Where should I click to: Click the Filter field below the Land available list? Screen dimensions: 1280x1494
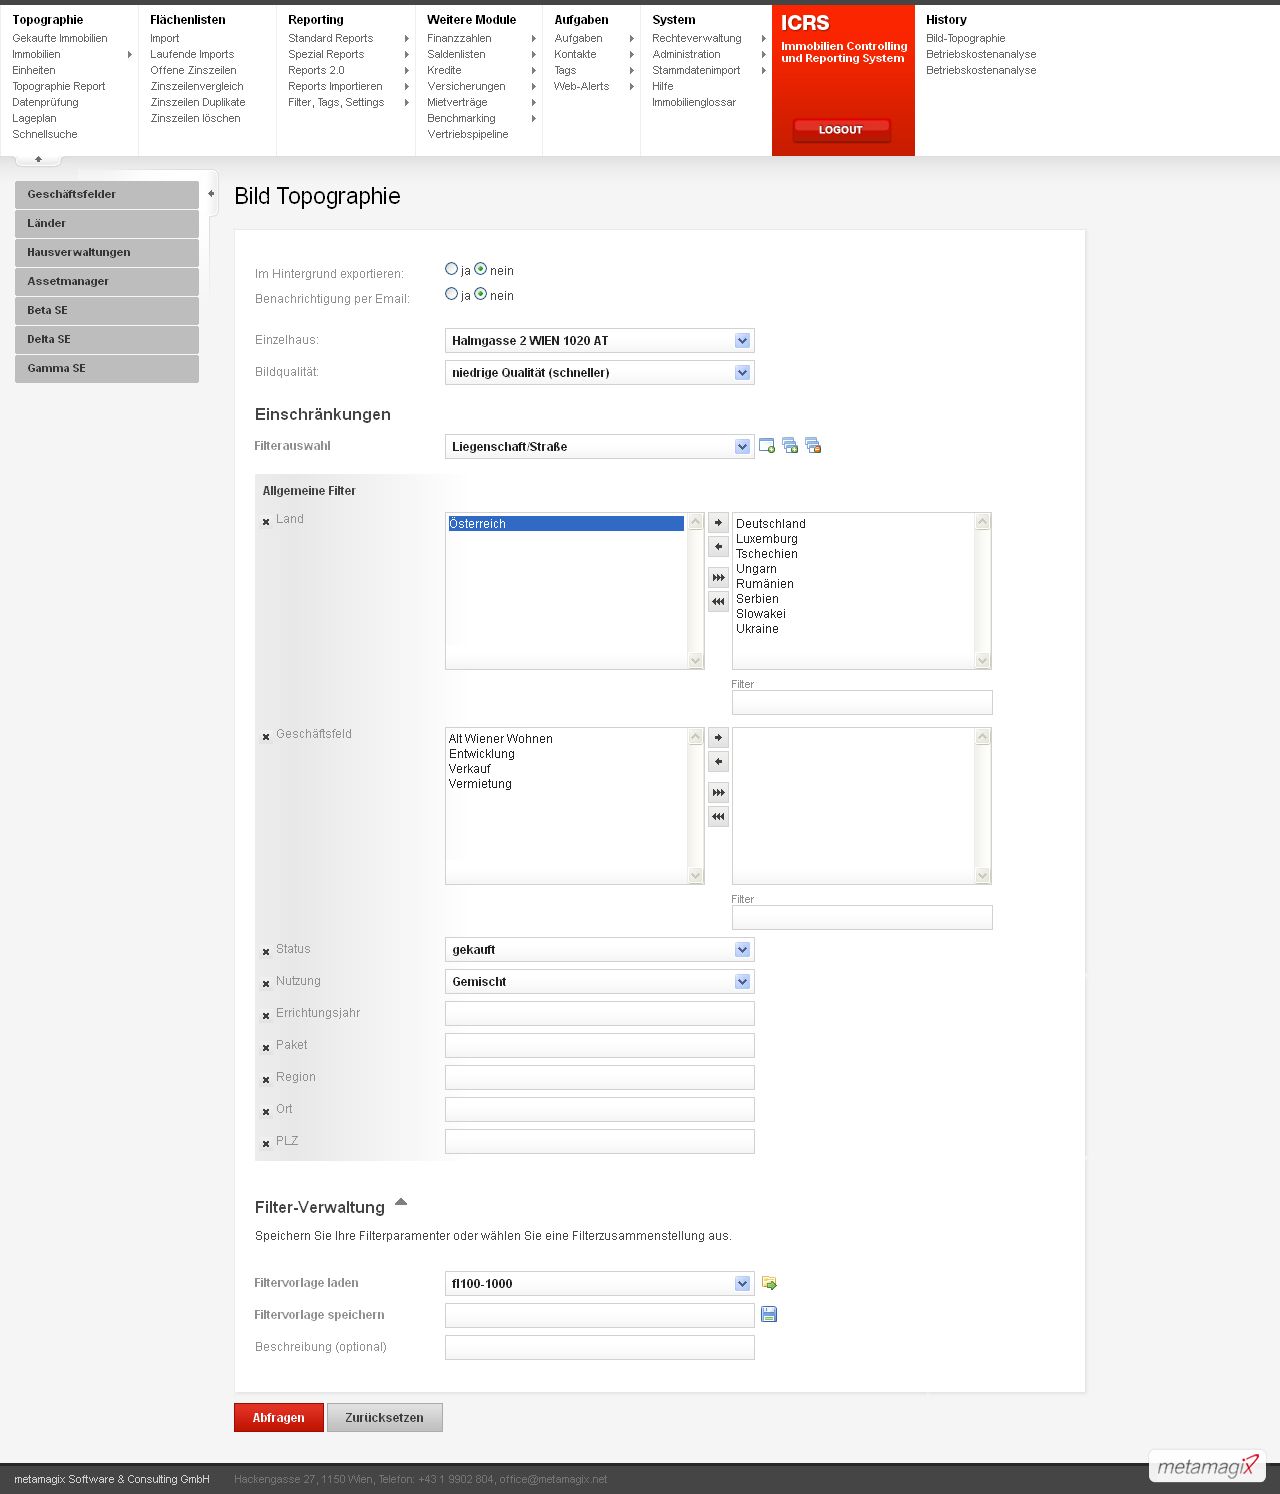[862, 703]
